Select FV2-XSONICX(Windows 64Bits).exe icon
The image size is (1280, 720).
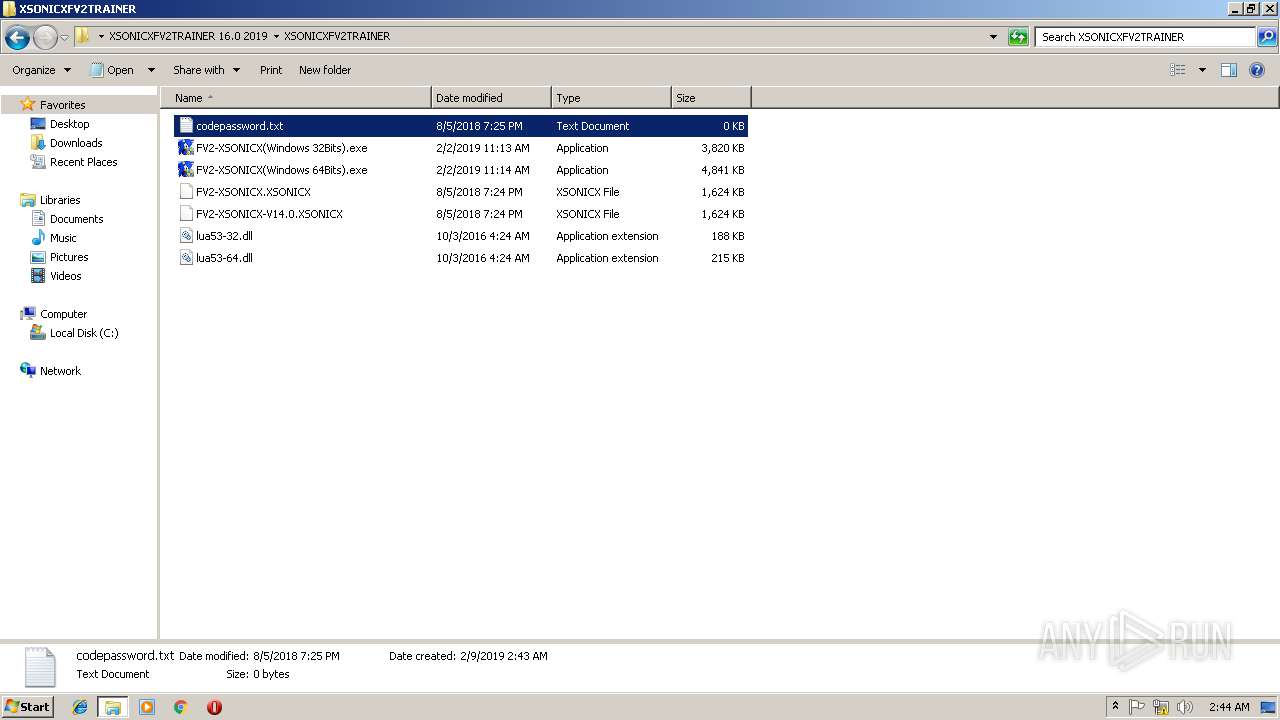185,170
